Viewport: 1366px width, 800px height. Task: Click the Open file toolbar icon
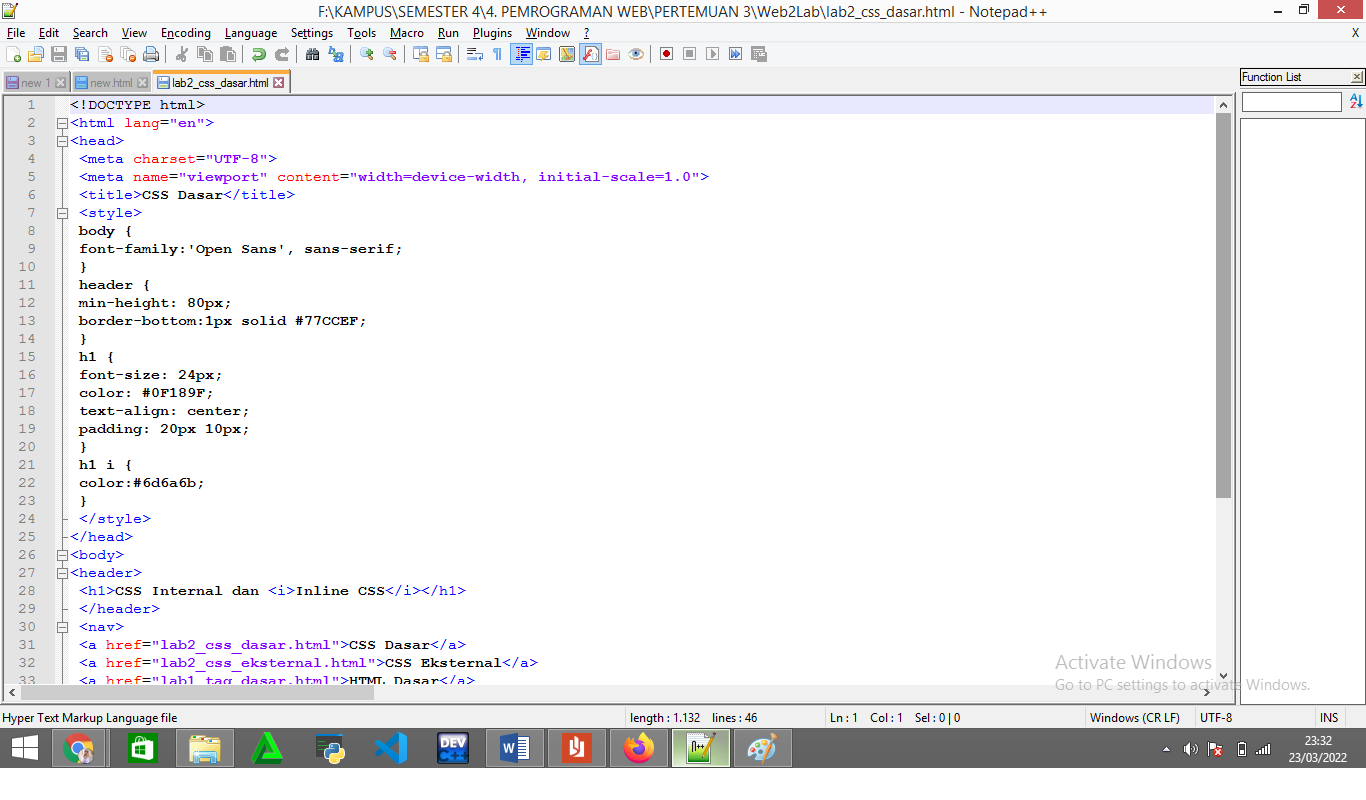click(x=36, y=54)
